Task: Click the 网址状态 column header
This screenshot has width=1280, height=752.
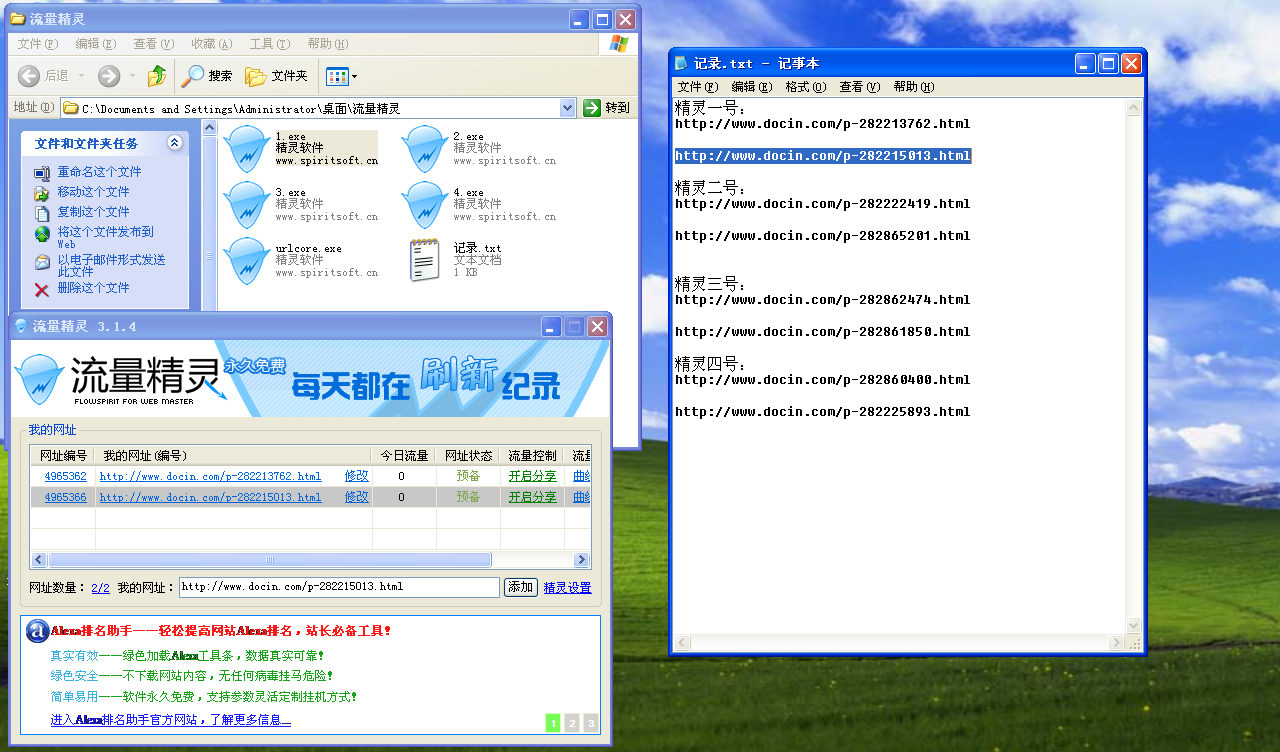Action: [467, 455]
